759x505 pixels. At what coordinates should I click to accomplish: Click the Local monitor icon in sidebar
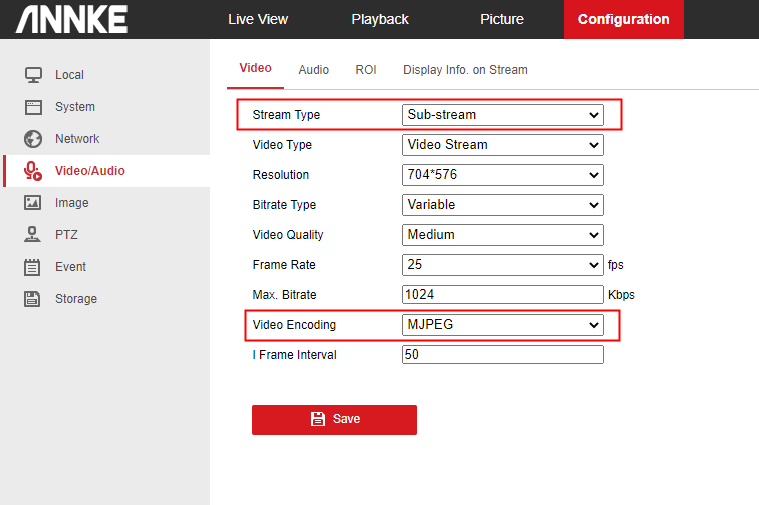pyautogui.click(x=33, y=75)
